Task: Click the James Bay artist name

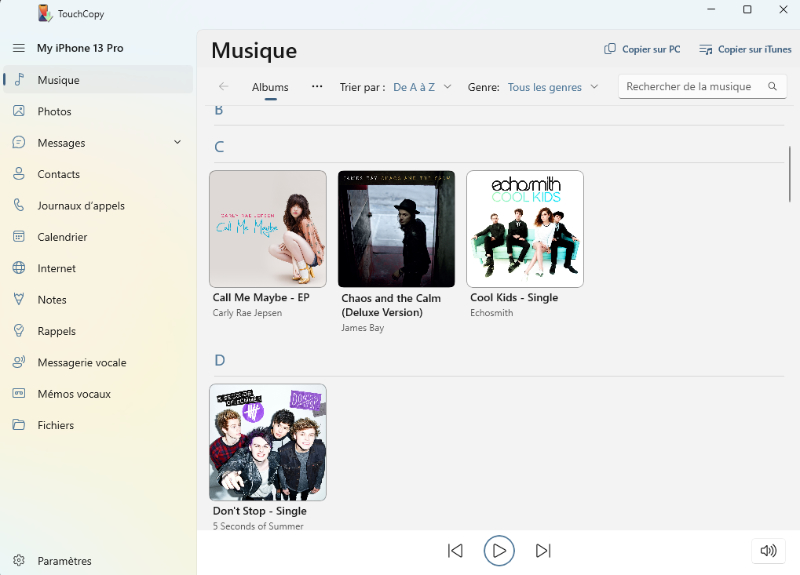Action: 362,328
